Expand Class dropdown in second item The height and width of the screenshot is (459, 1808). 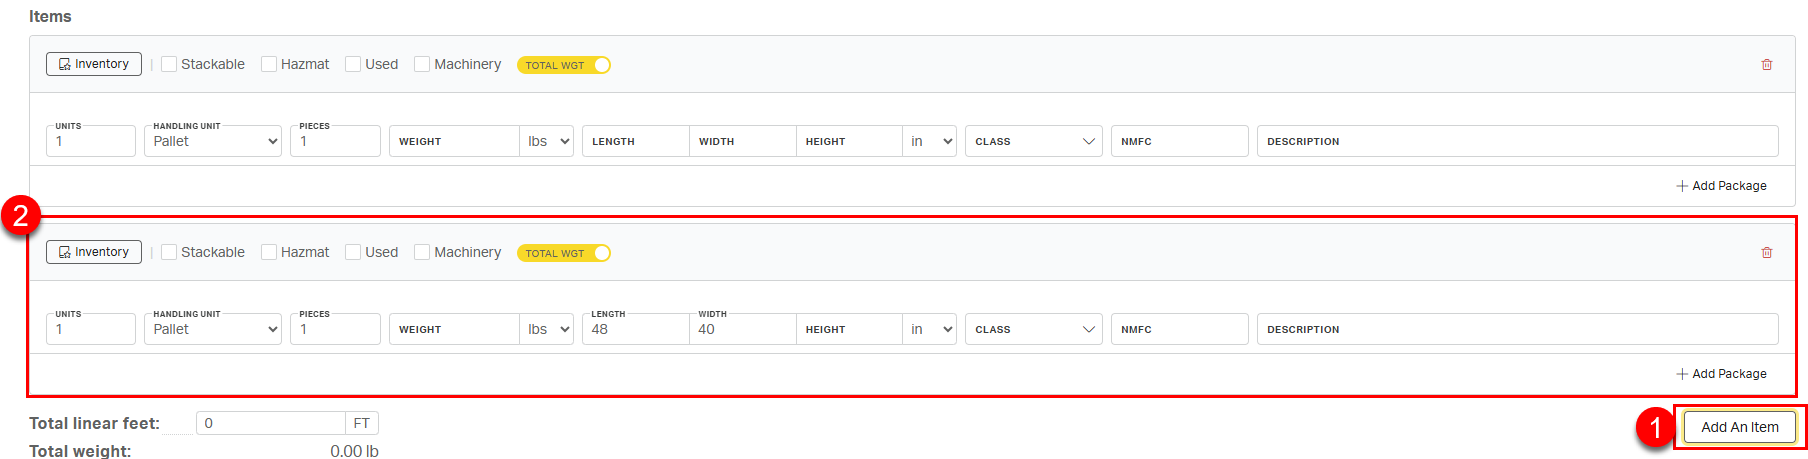[x=1033, y=329]
